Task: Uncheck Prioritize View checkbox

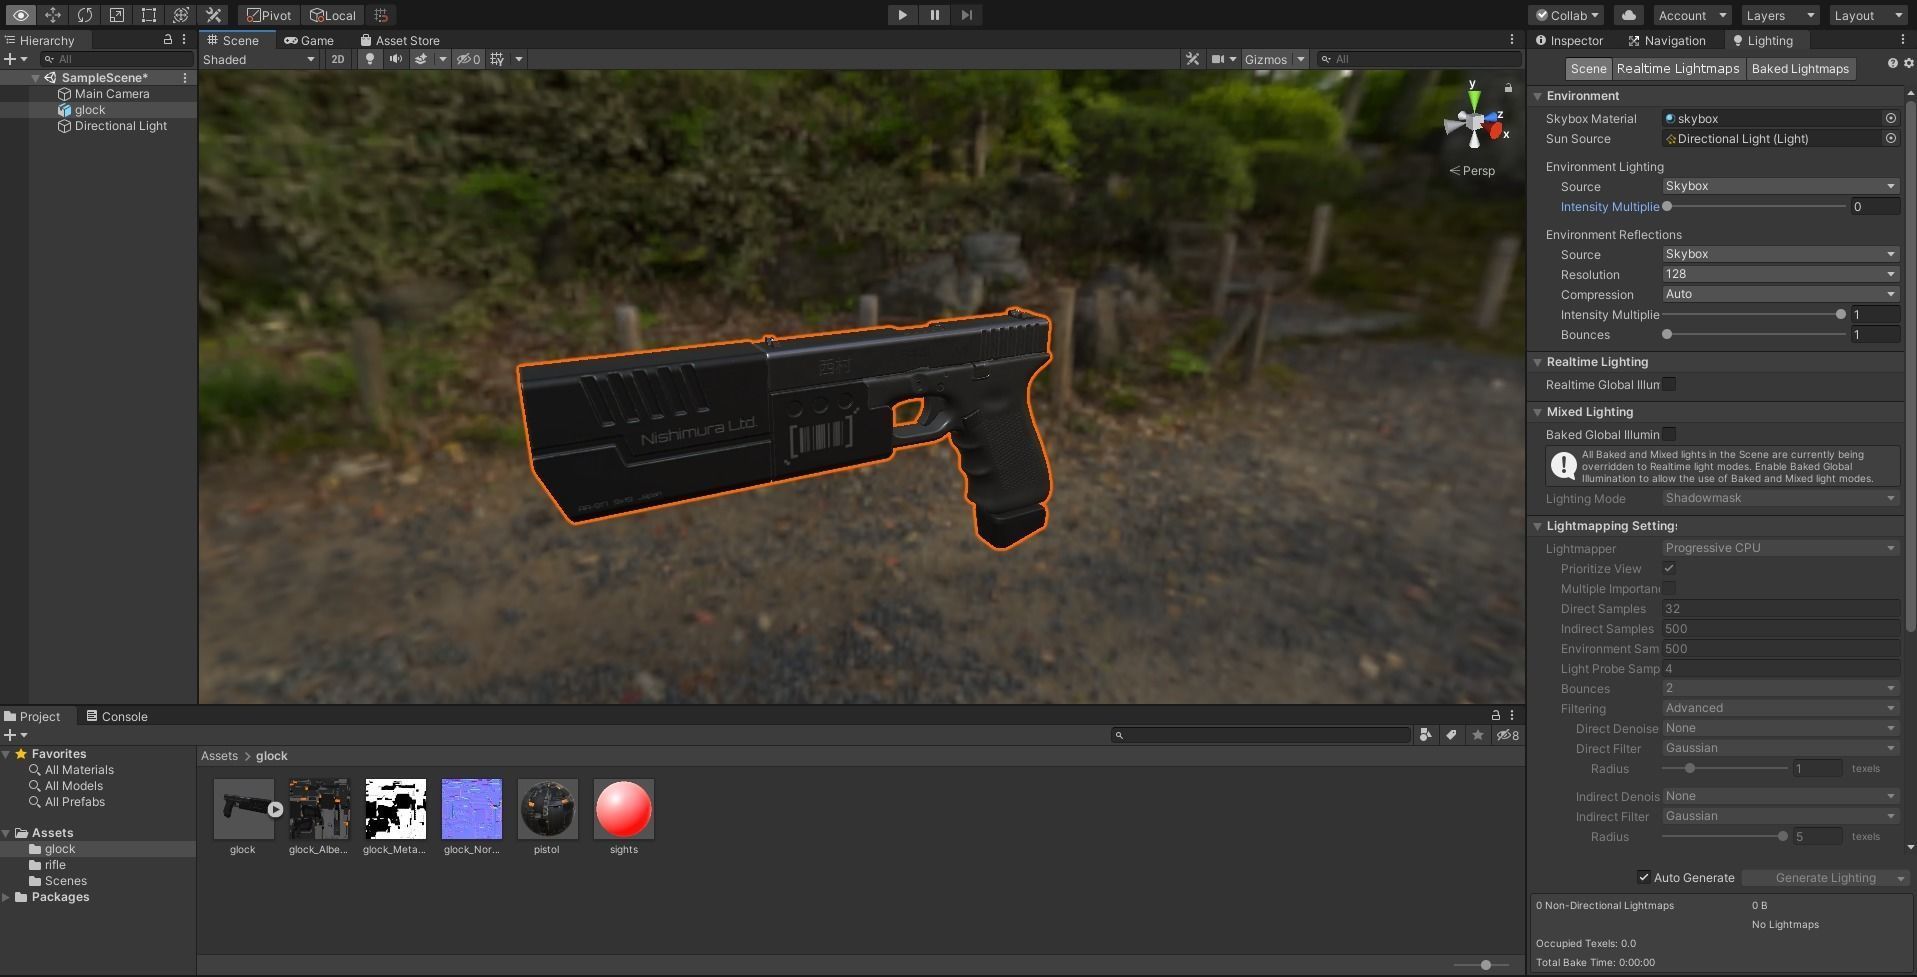Action: 1669,568
